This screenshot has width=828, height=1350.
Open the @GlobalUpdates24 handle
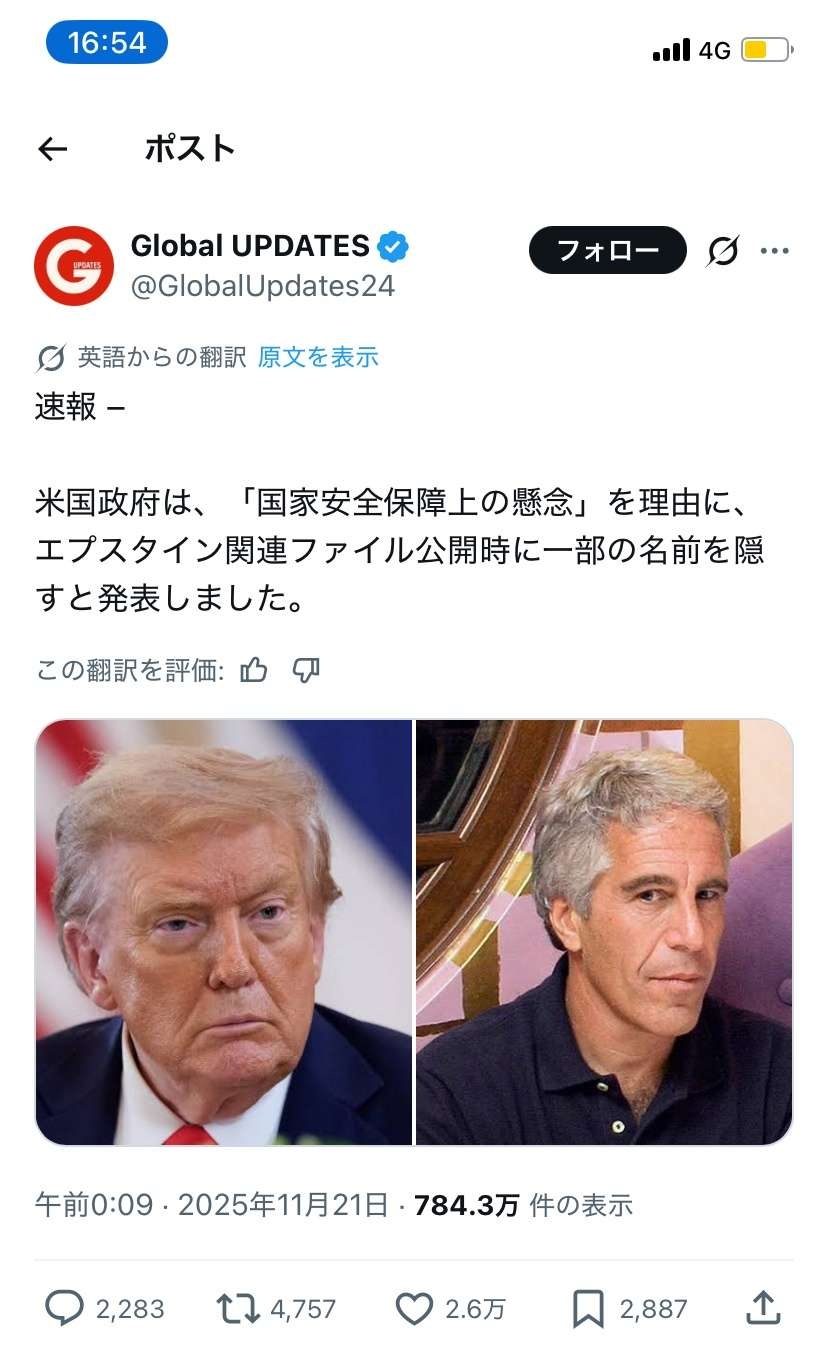[263, 287]
